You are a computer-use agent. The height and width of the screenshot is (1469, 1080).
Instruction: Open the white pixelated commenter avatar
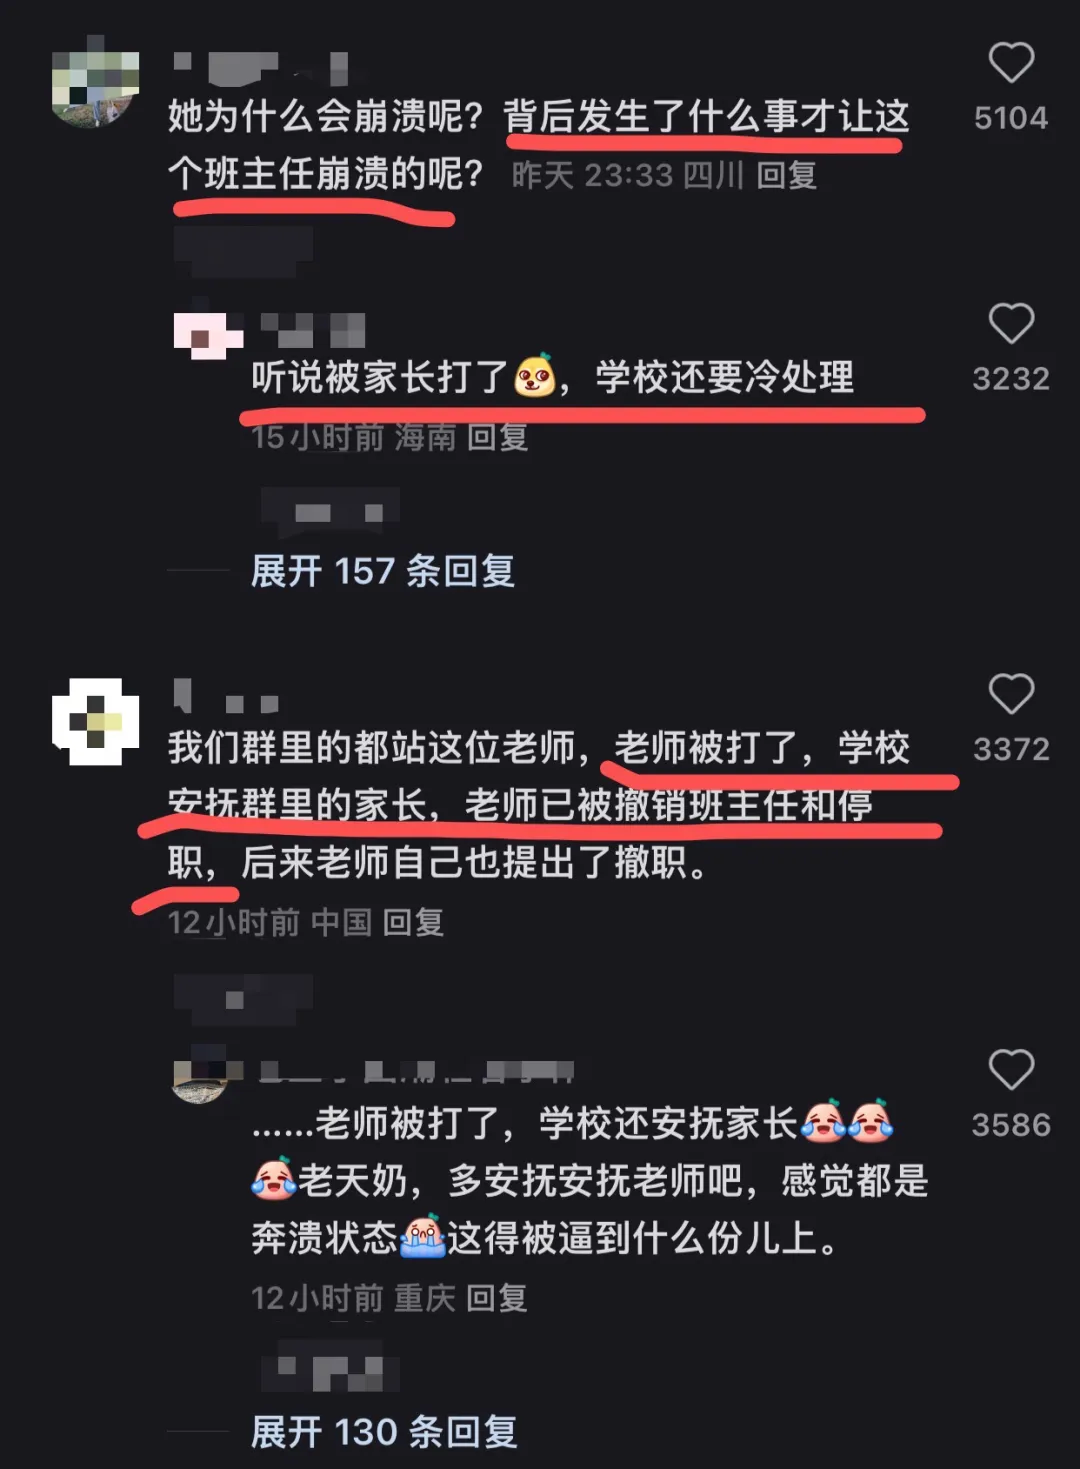95,721
